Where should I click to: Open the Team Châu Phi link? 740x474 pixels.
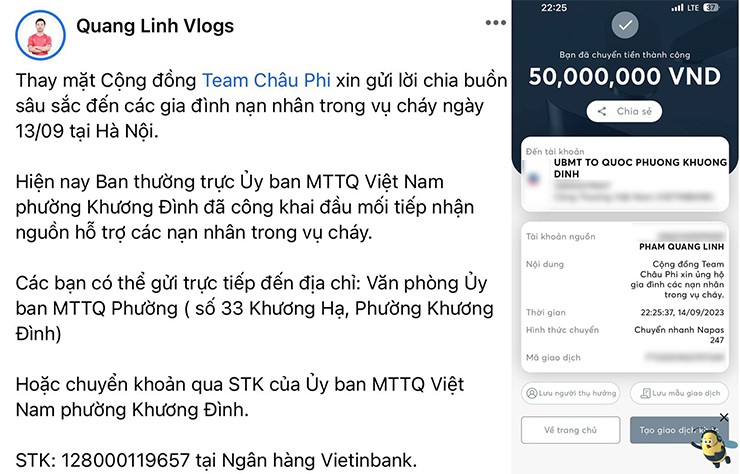(x=266, y=80)
